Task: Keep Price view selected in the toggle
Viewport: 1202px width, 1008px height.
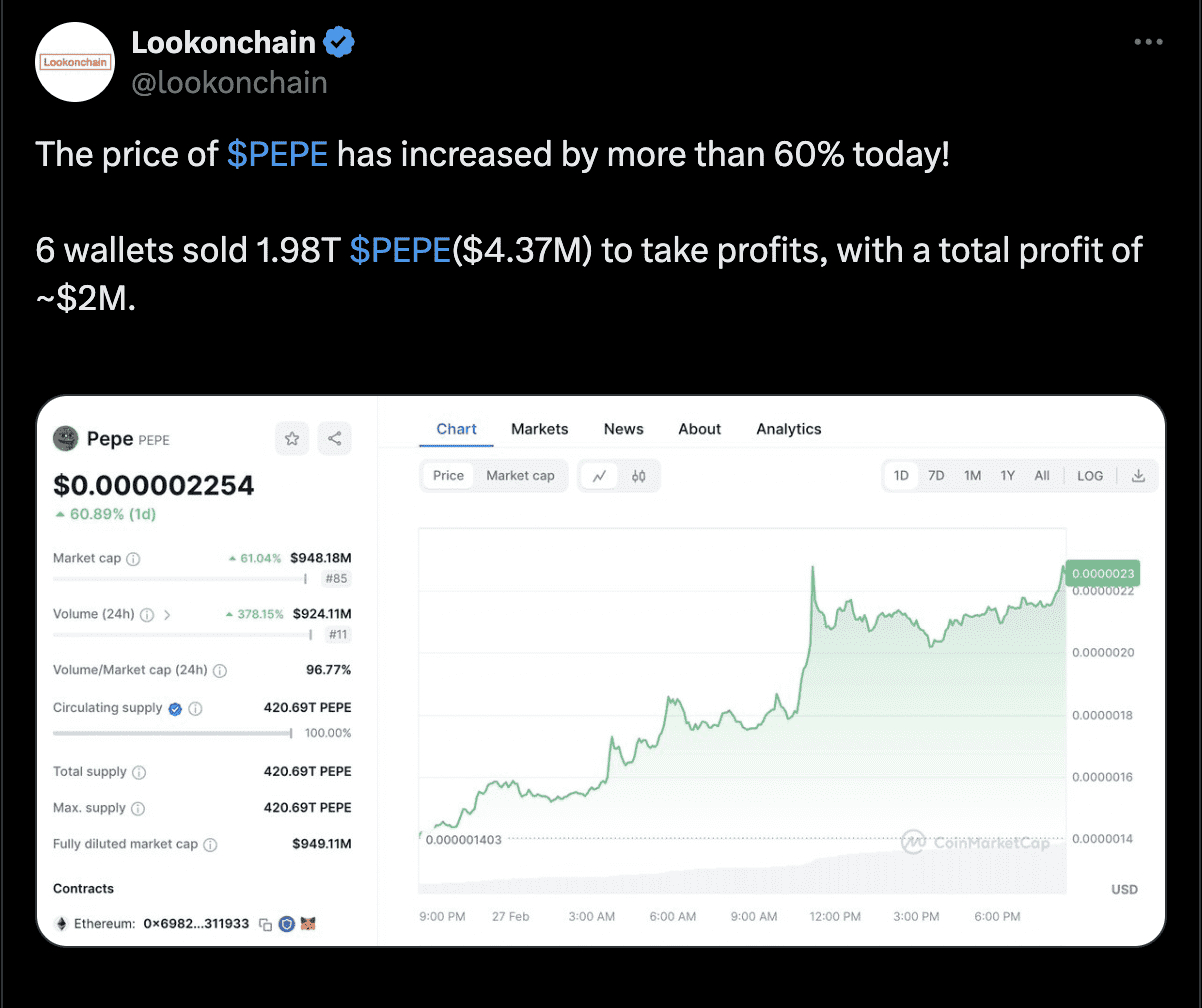Action: (x=447, y=476)
